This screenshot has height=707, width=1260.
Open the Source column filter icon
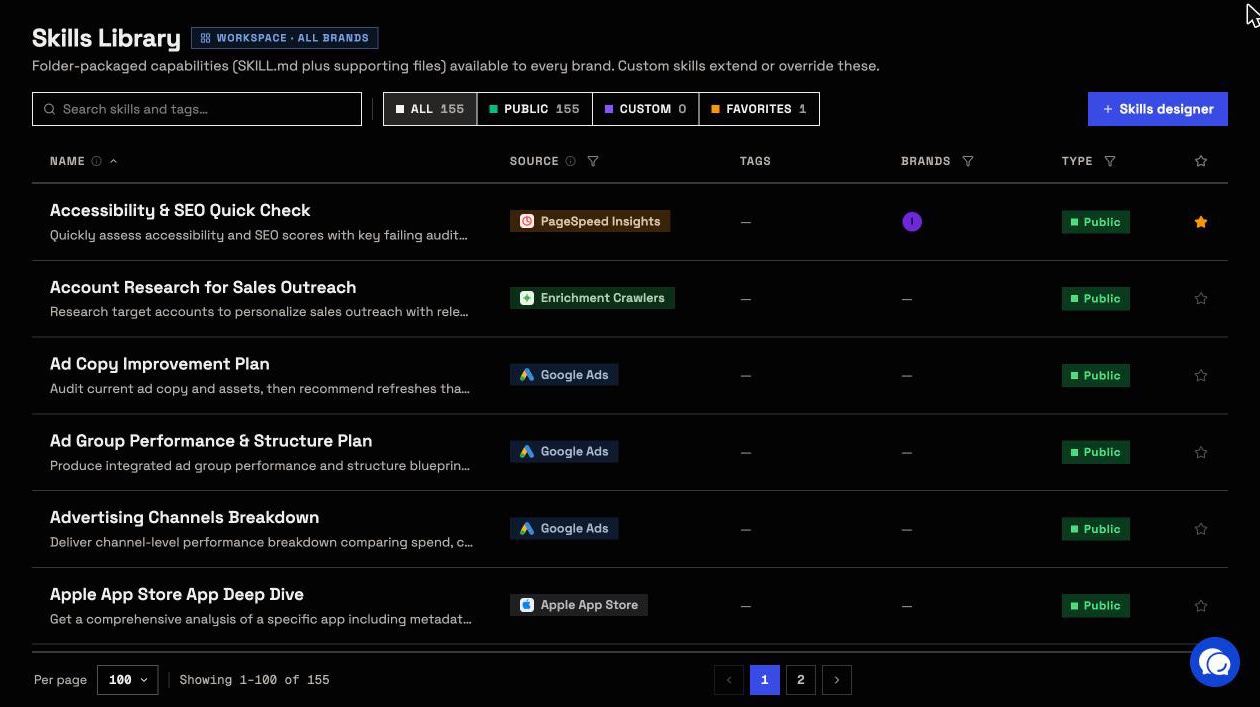click(x=593, y=161)
